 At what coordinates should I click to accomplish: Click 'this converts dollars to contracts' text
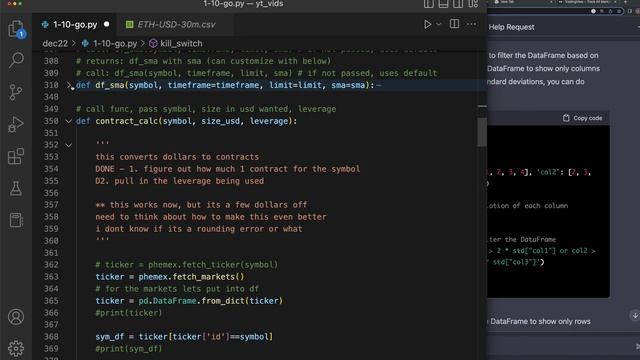pyautogui.click(x=177, y=157)
